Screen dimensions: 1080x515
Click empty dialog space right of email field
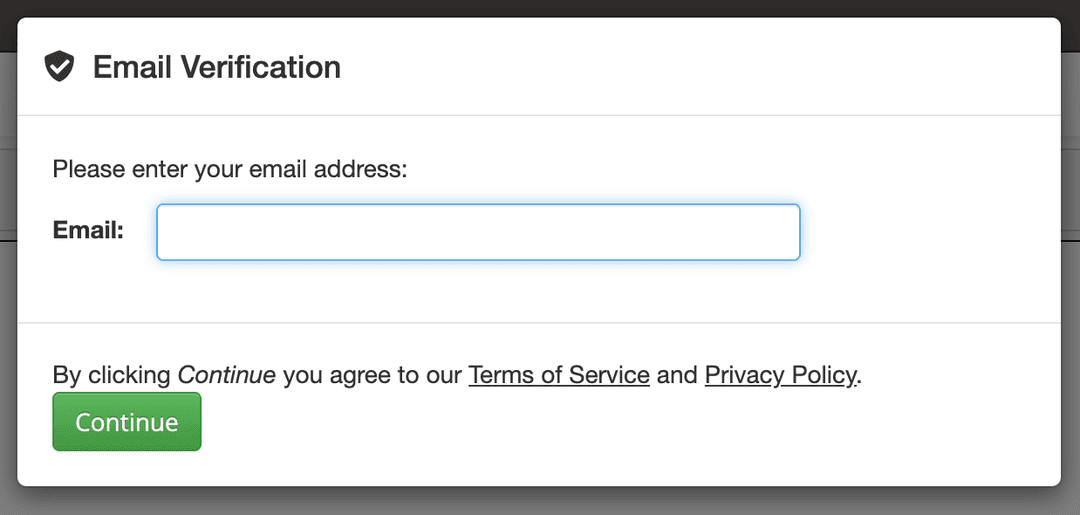click(x=930, y=232)
